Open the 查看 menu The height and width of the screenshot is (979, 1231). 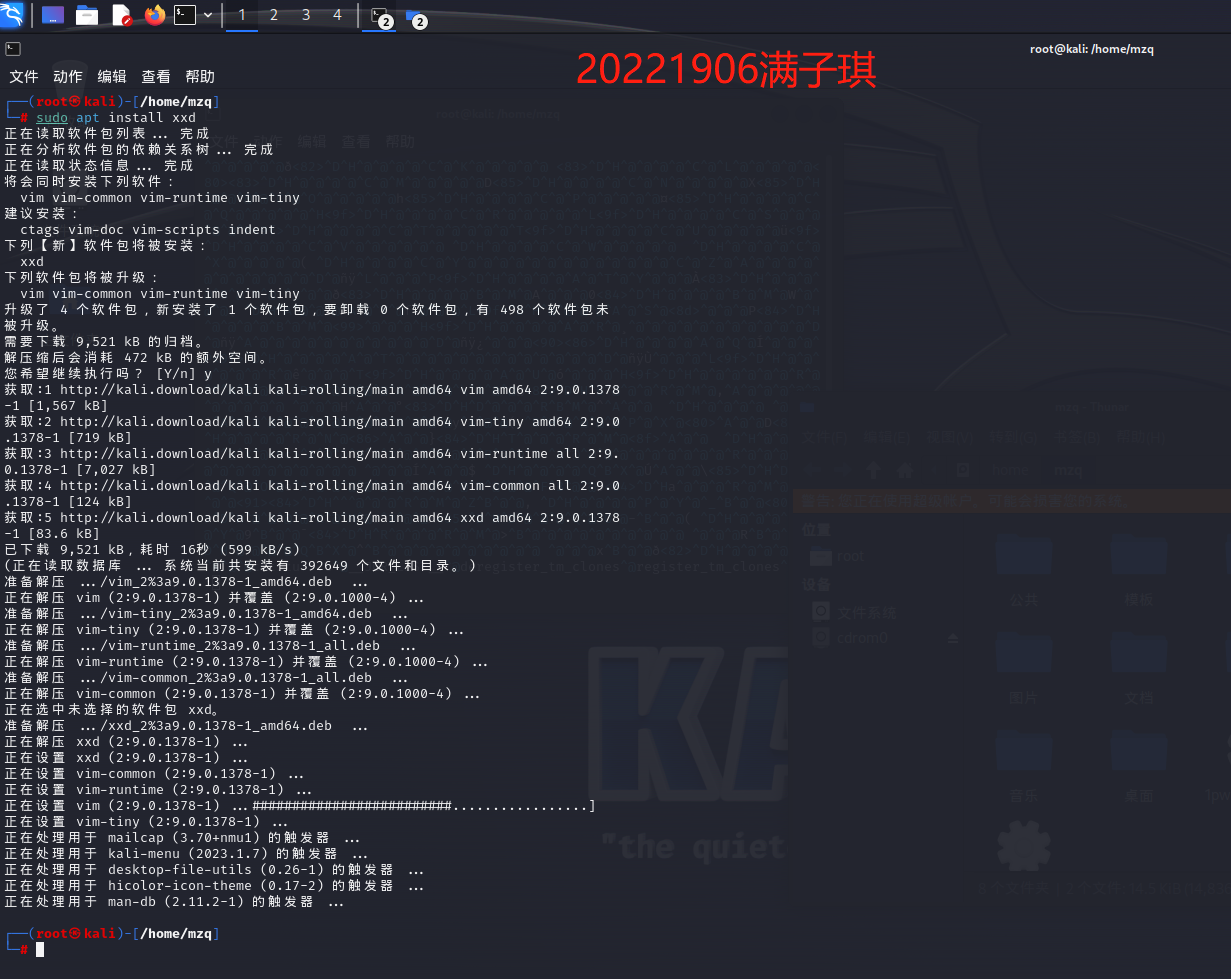point(156,76)
